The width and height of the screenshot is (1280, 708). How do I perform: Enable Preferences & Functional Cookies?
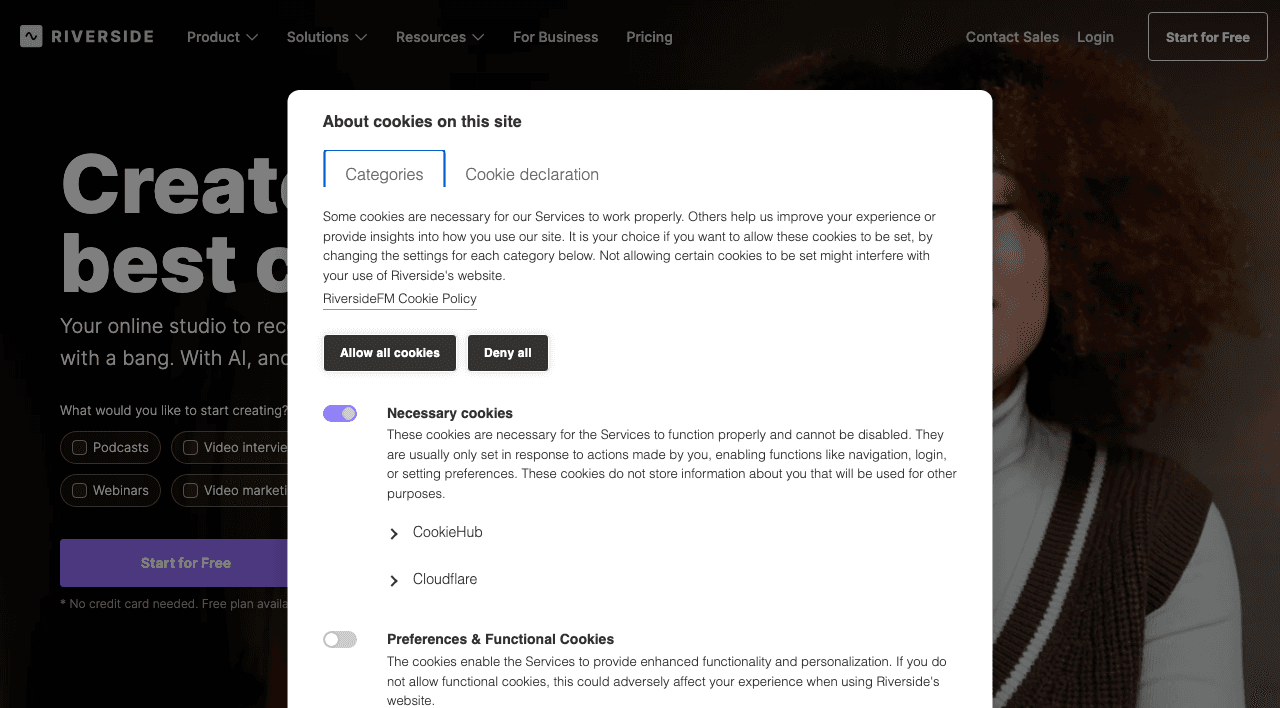pos(340,639)
